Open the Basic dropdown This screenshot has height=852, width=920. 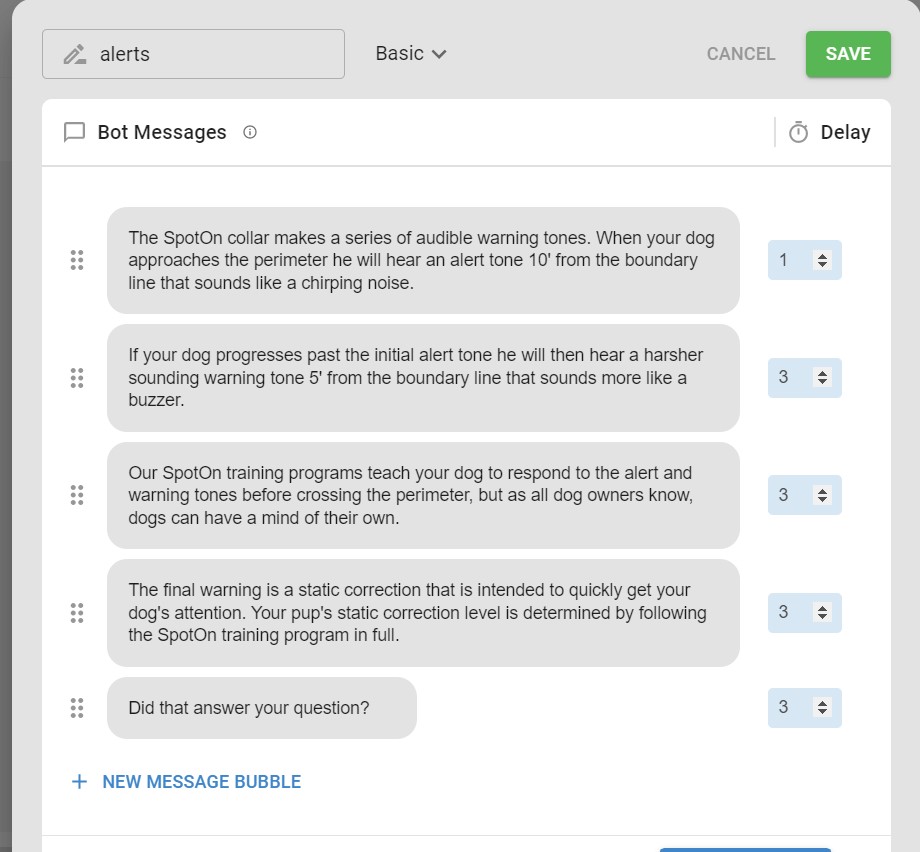[x=411, y=53]
